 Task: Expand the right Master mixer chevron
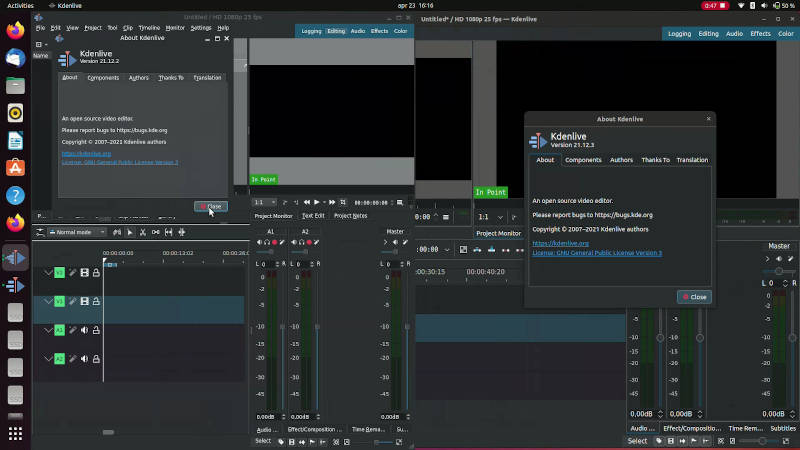coord(767,259)
